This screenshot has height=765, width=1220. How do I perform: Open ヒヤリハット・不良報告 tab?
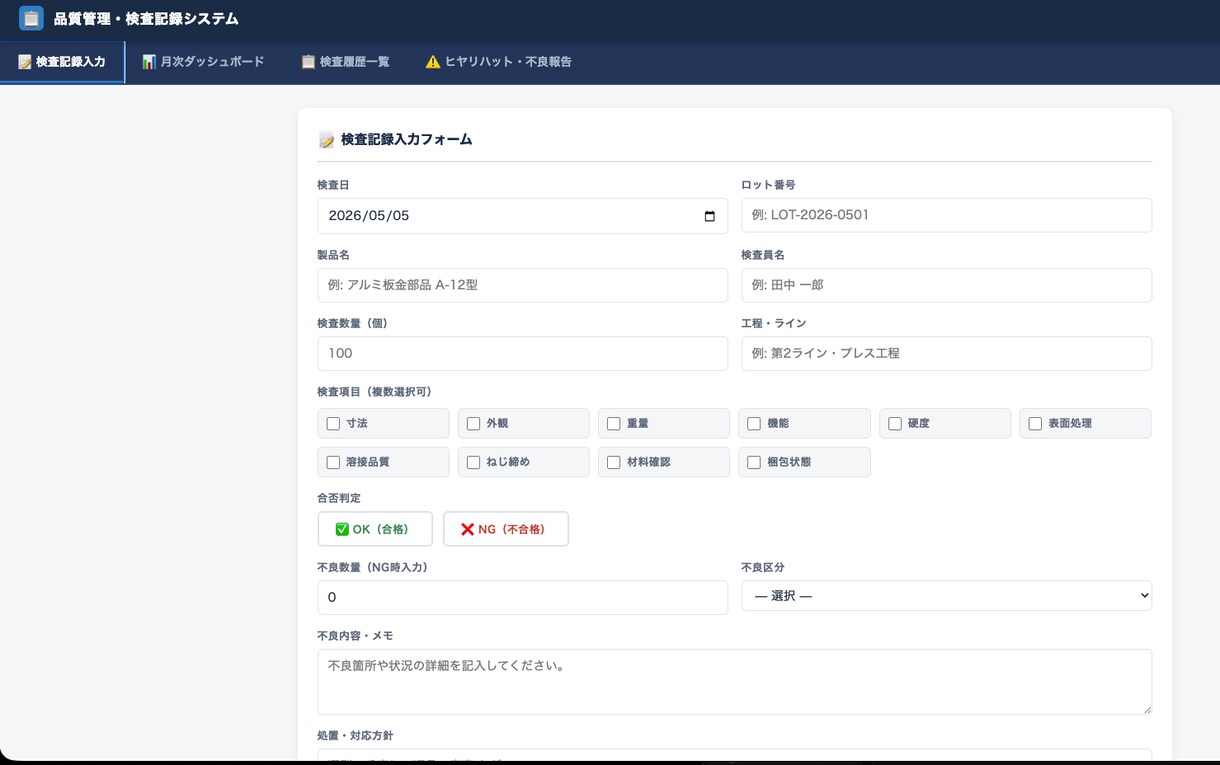click(x=498, y=62)
